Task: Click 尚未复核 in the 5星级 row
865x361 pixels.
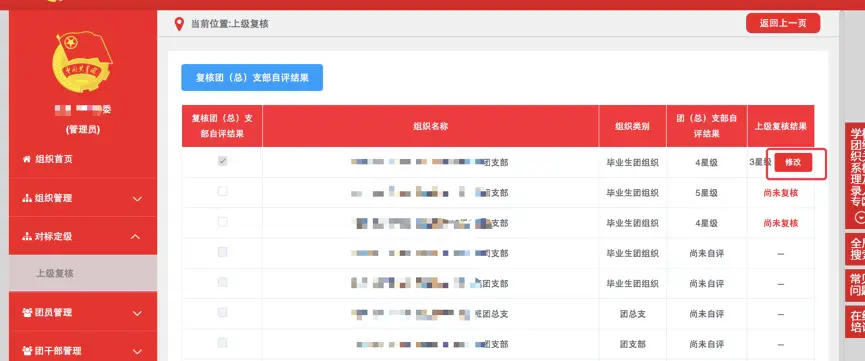Action: click(781, 193)
